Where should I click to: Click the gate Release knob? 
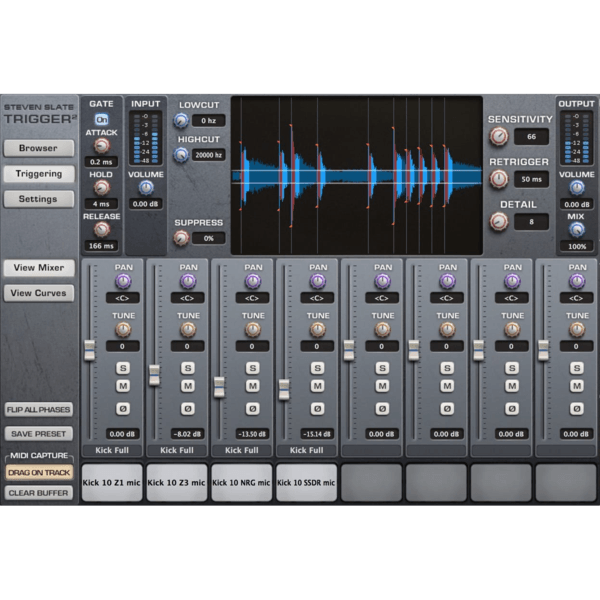pos(101,229)
